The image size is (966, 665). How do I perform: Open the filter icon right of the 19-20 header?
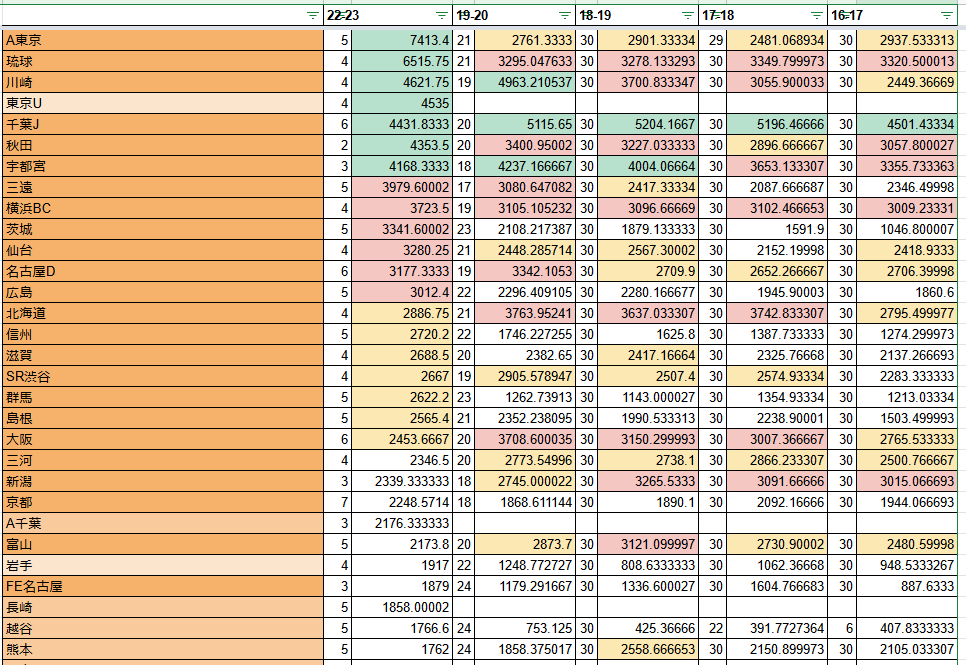[565, 15]
